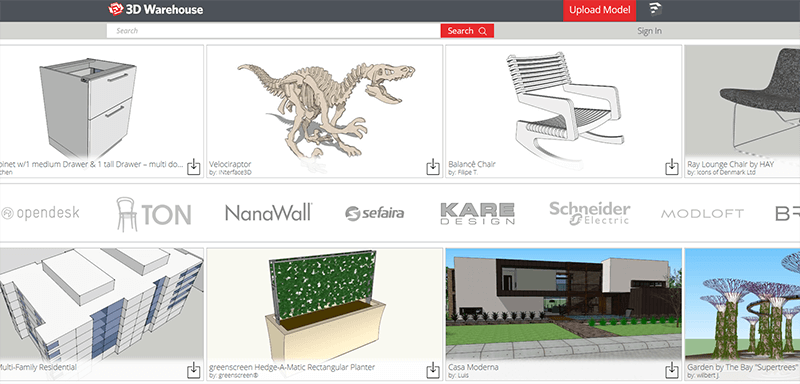Open the Sign In link

(649, 31)
